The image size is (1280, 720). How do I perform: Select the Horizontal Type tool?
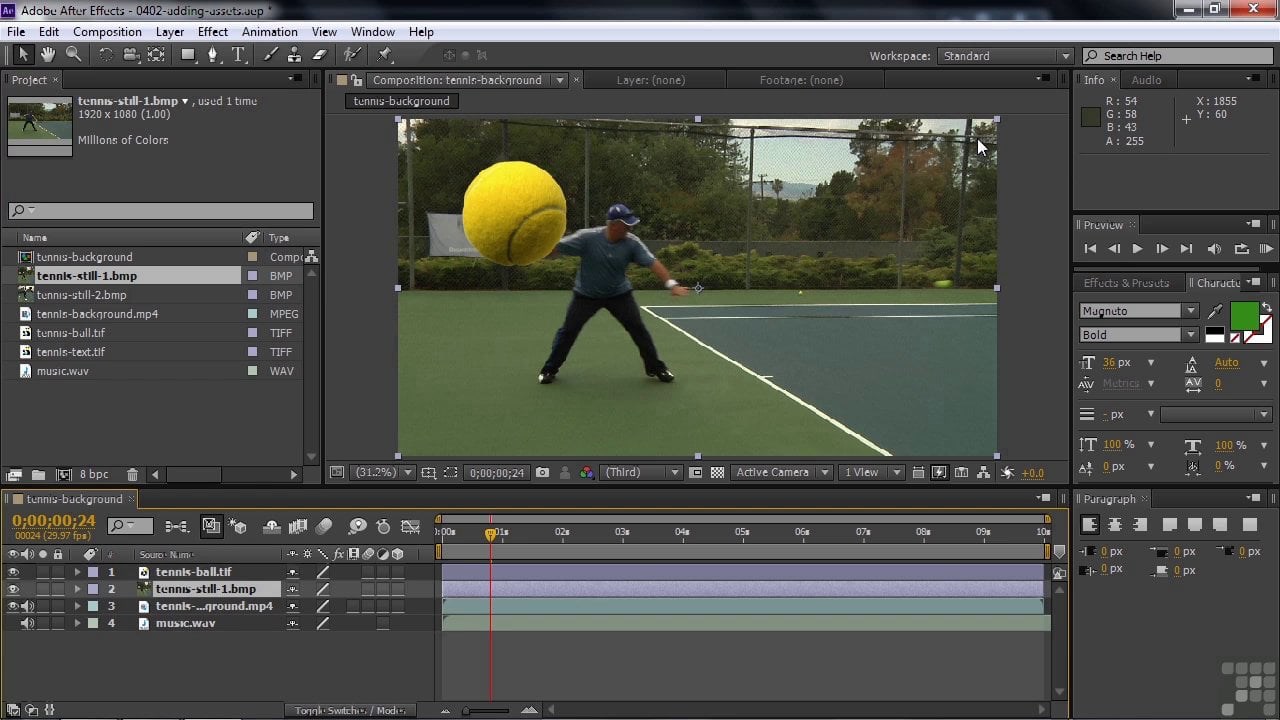point(240,55)
